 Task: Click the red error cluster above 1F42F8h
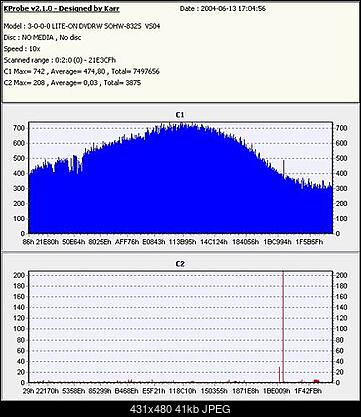tap(316, 381)
